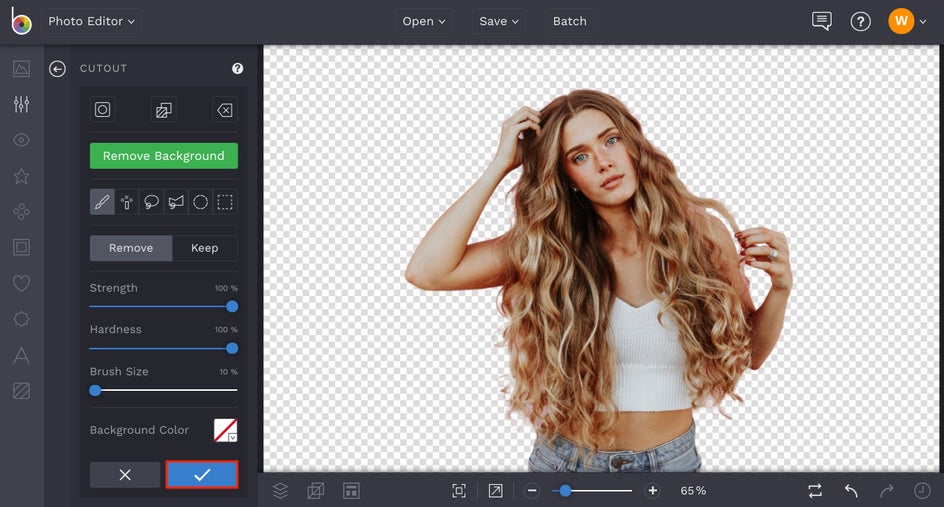This screenshot has height=507, width=944.
Task: Expand the Save menu
Action: (498, 21)
